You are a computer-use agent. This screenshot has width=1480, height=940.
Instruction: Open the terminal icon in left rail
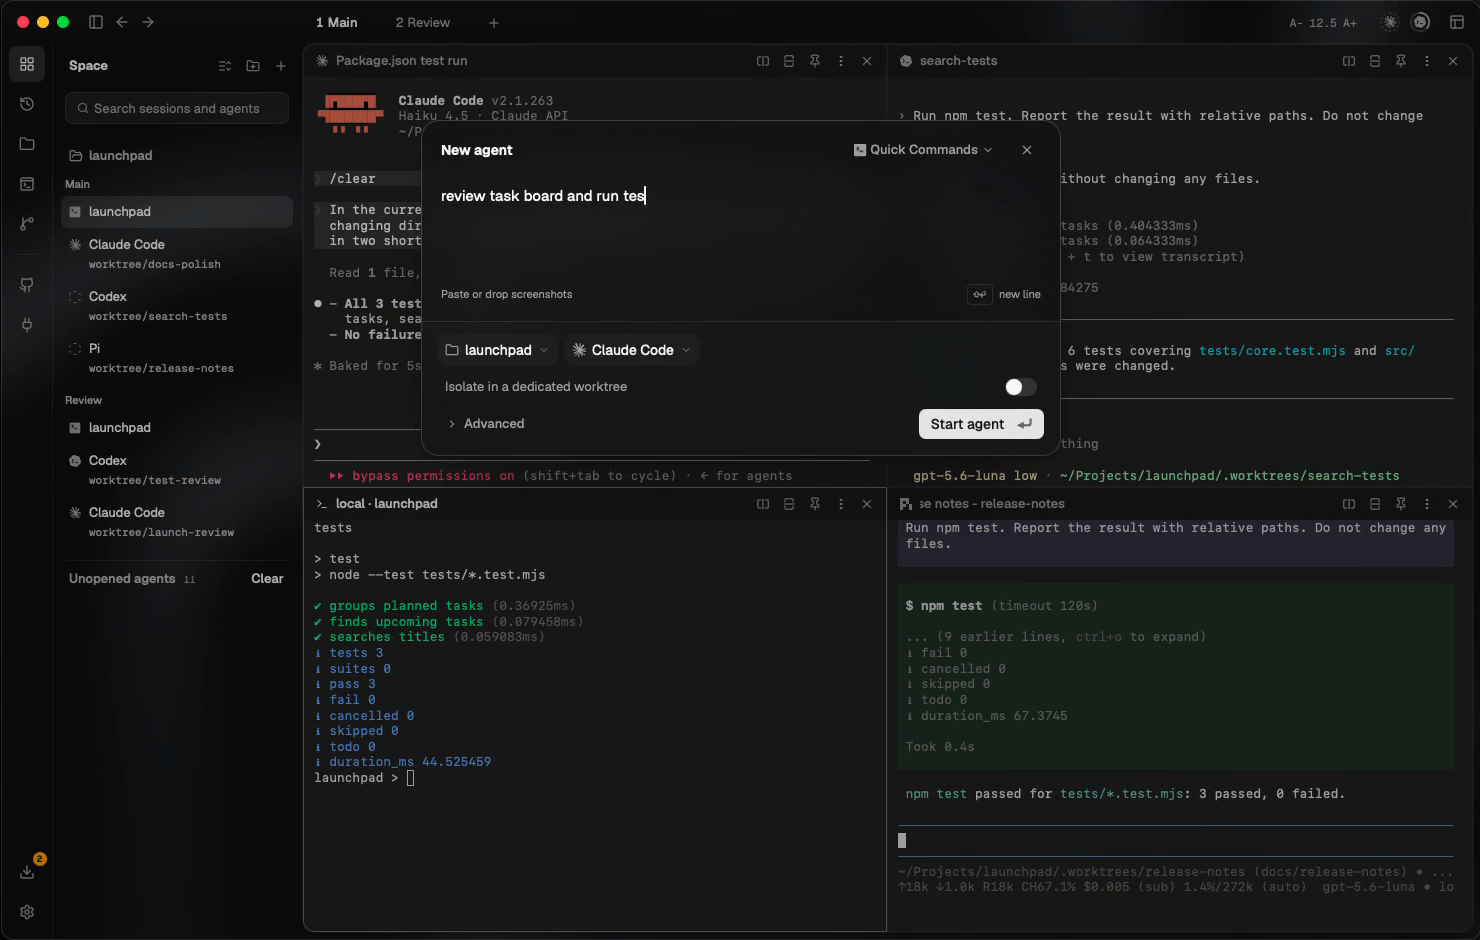[27, 184]
